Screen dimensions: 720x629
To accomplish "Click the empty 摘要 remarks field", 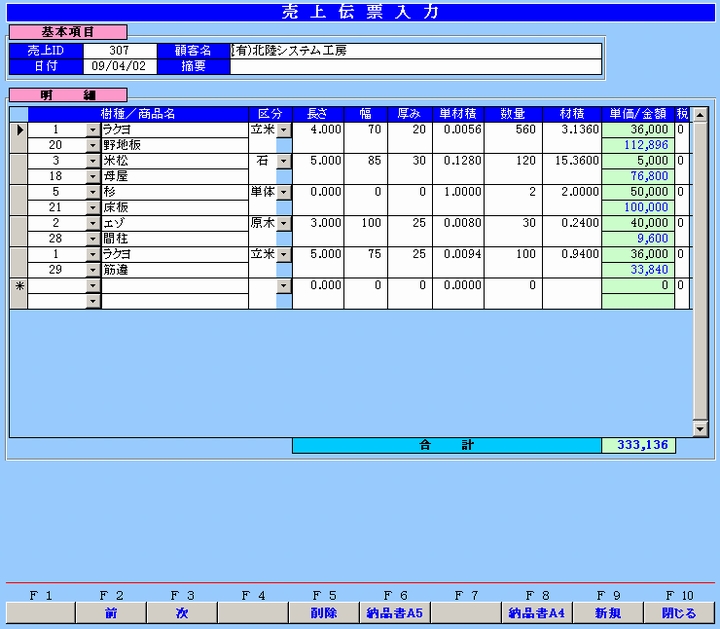I will (415, 67).
